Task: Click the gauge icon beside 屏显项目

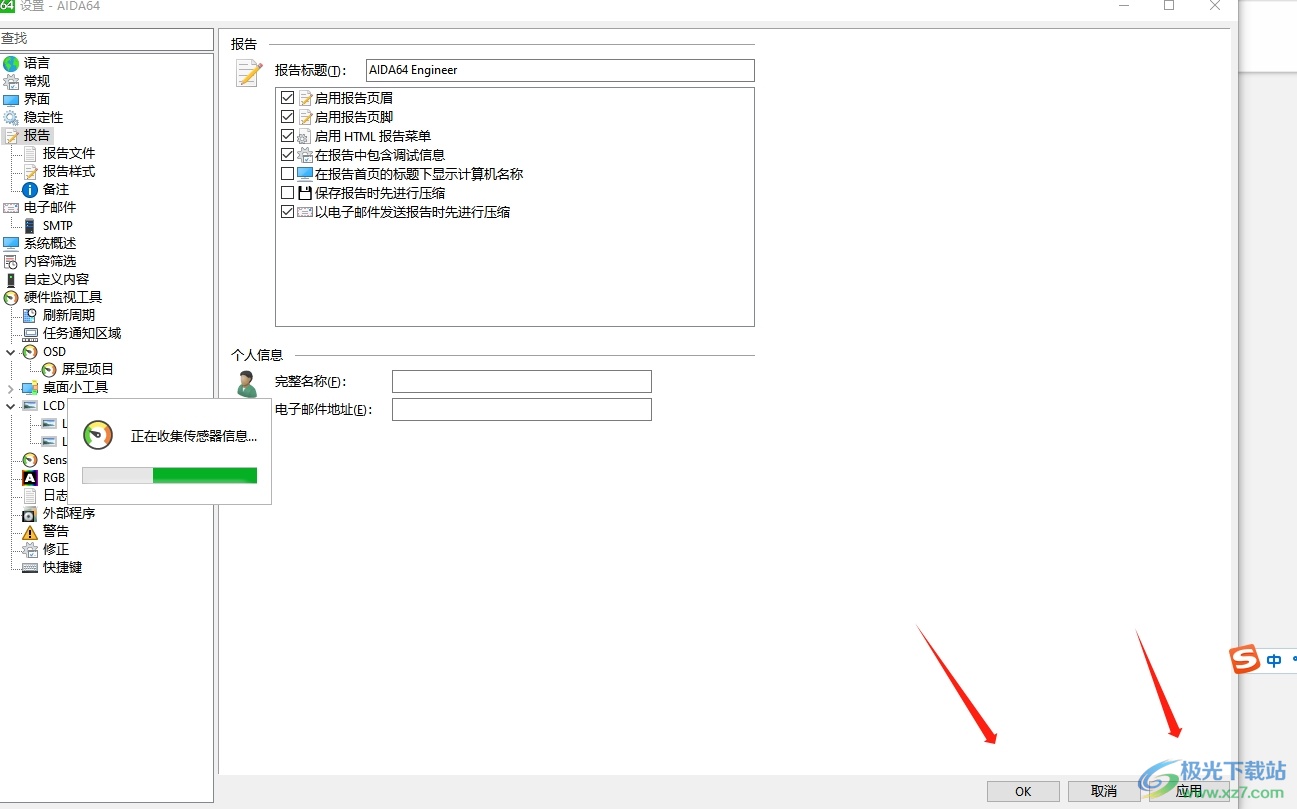Action: tap(49, 369)
